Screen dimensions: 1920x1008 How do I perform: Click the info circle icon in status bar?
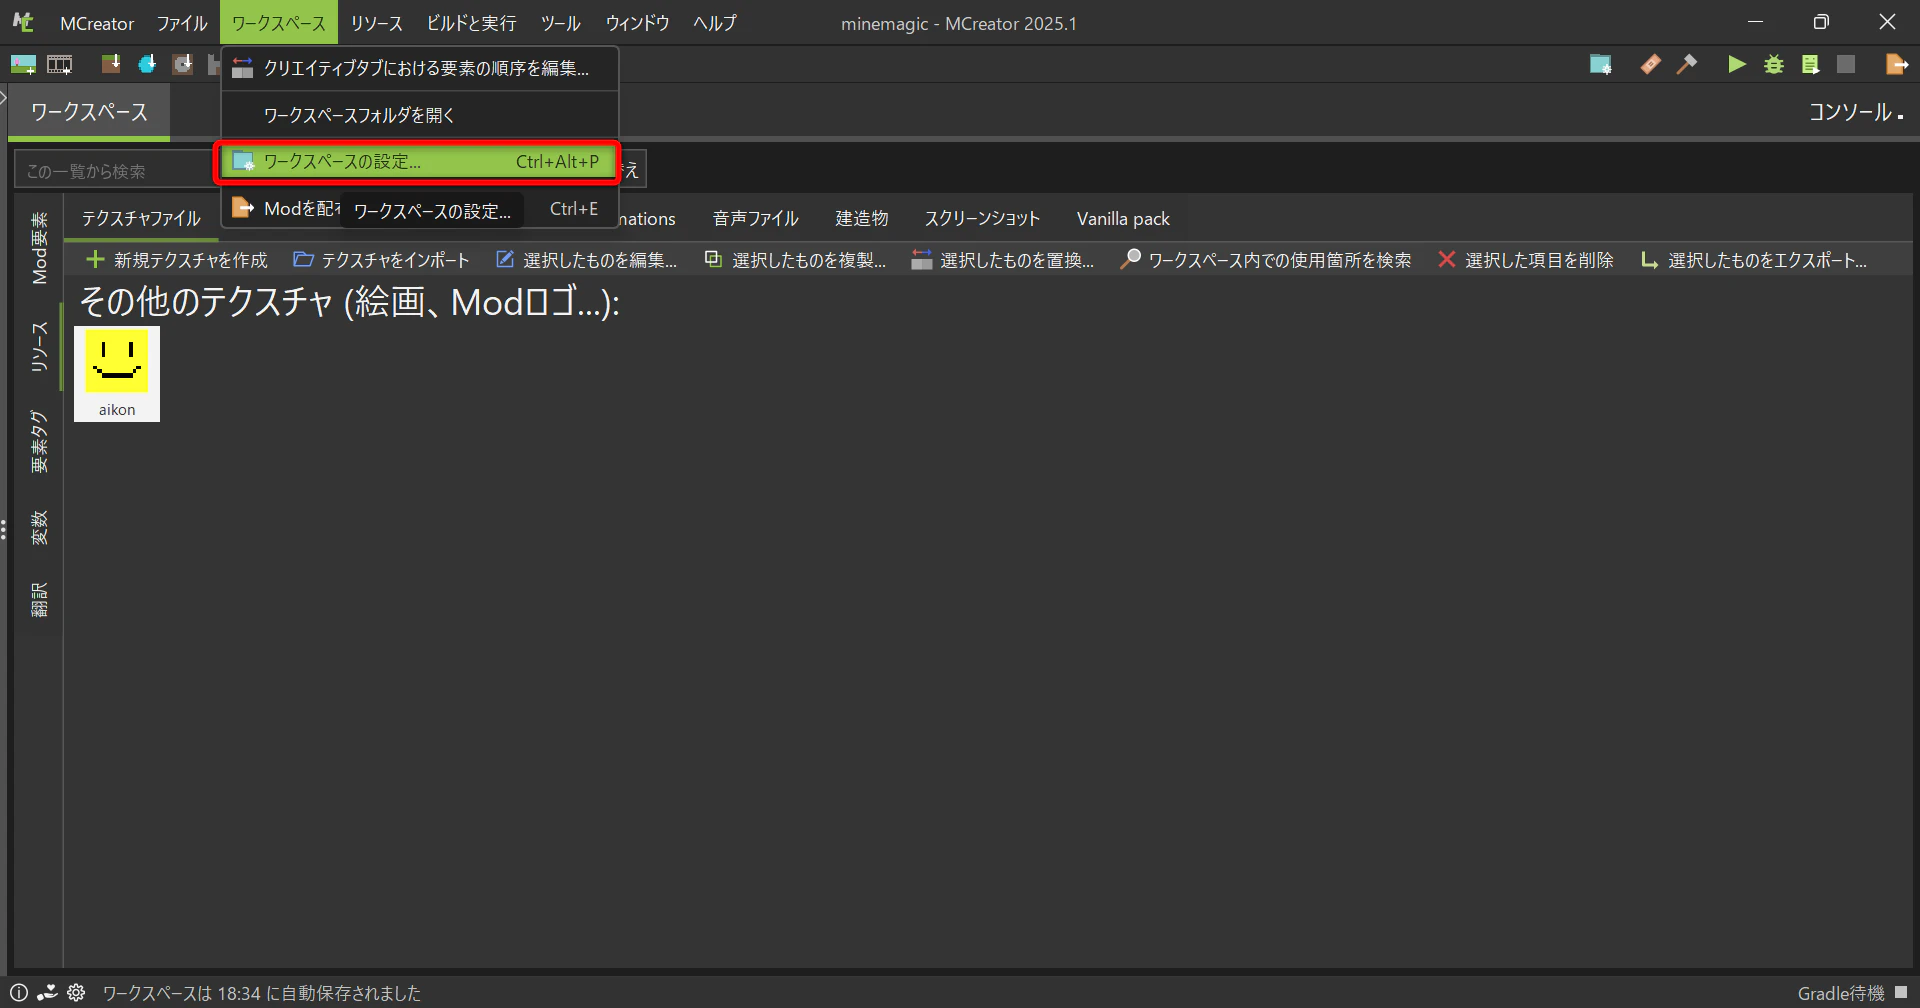19,993
